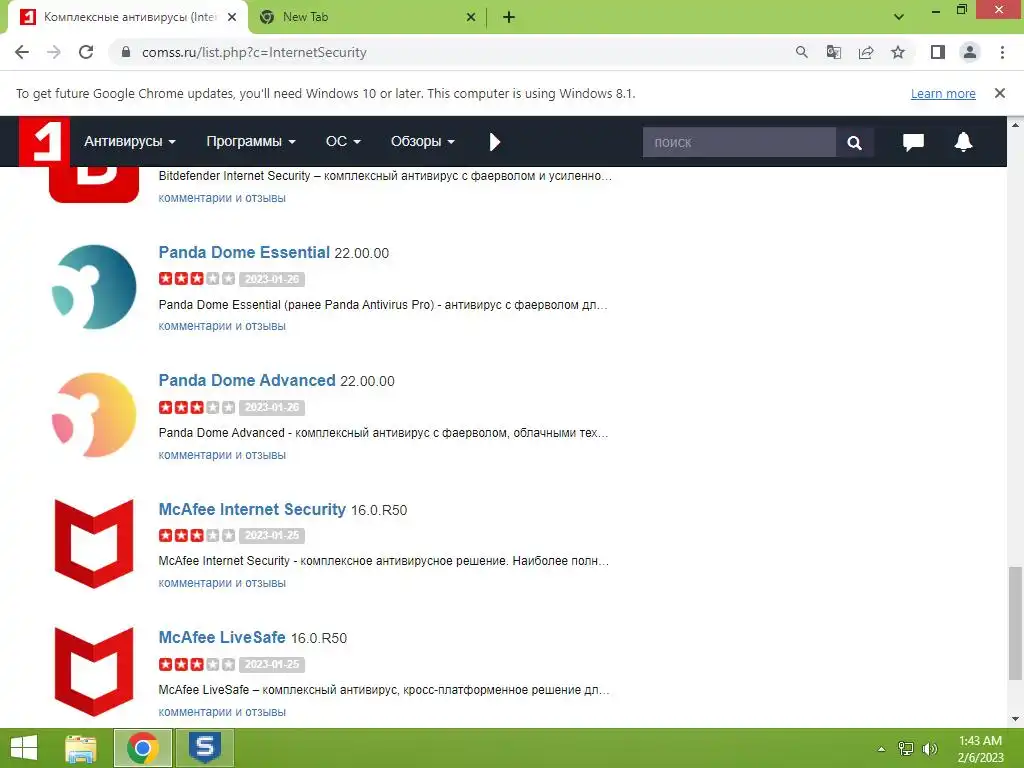Open the site search magnifier button
The width and height of the screenshot is (1024, 768).
point(854,142)
